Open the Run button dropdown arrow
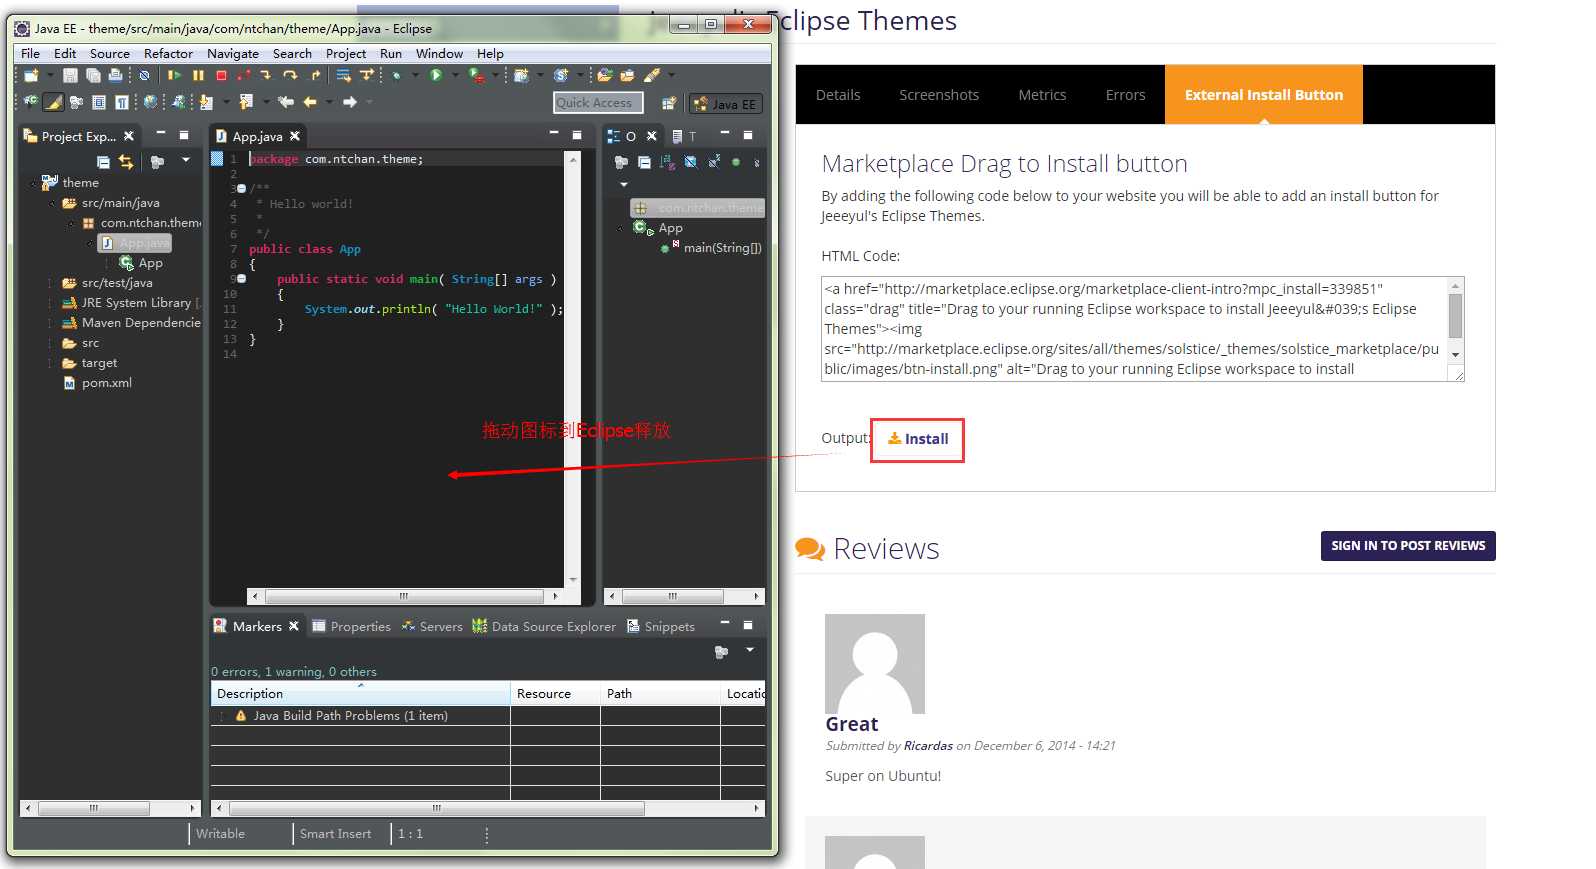The image size is (1596, 869). pyautogui.click(x=455, y=75)
